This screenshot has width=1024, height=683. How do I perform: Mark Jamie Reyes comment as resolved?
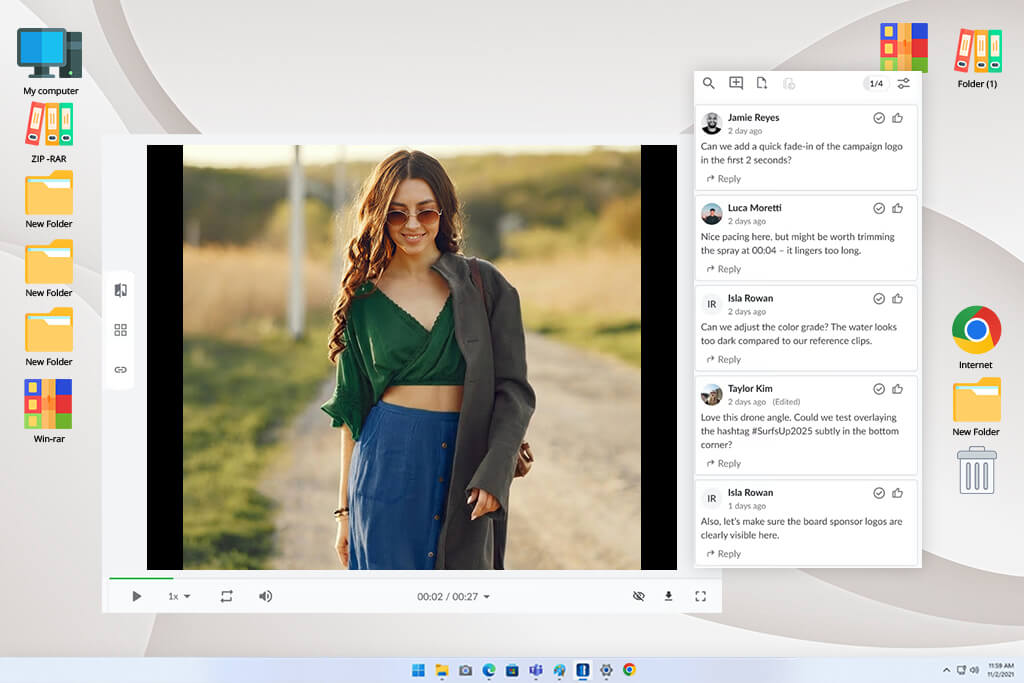click(x=879, y=118)
